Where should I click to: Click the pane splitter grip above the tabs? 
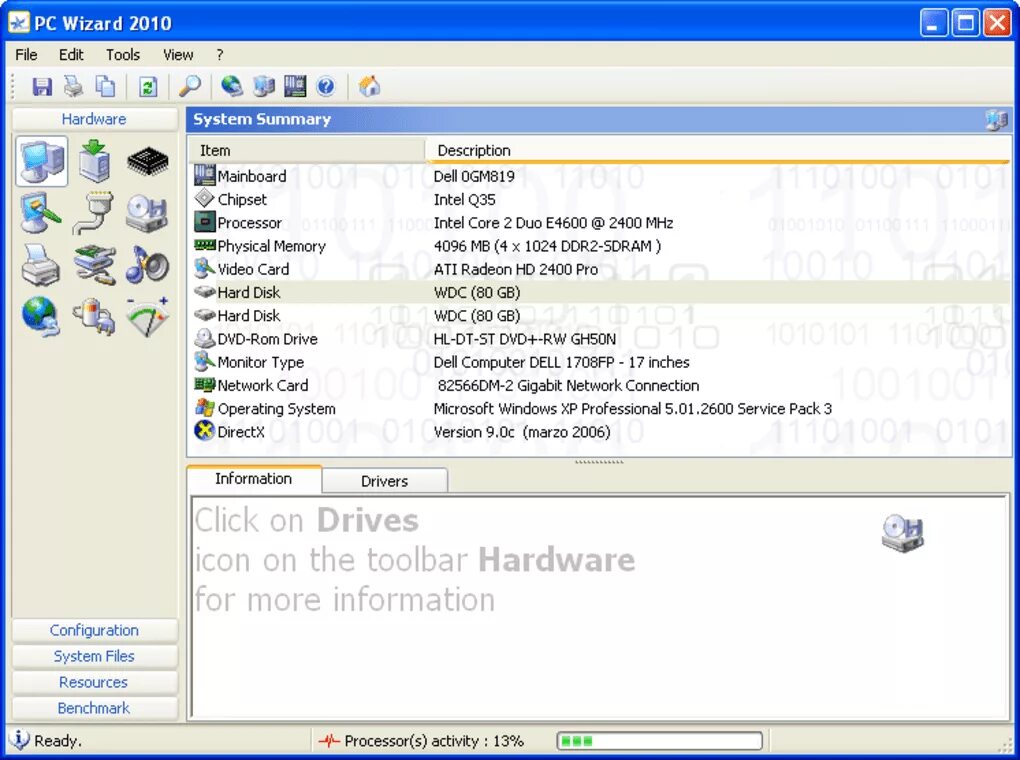point(599,462)
